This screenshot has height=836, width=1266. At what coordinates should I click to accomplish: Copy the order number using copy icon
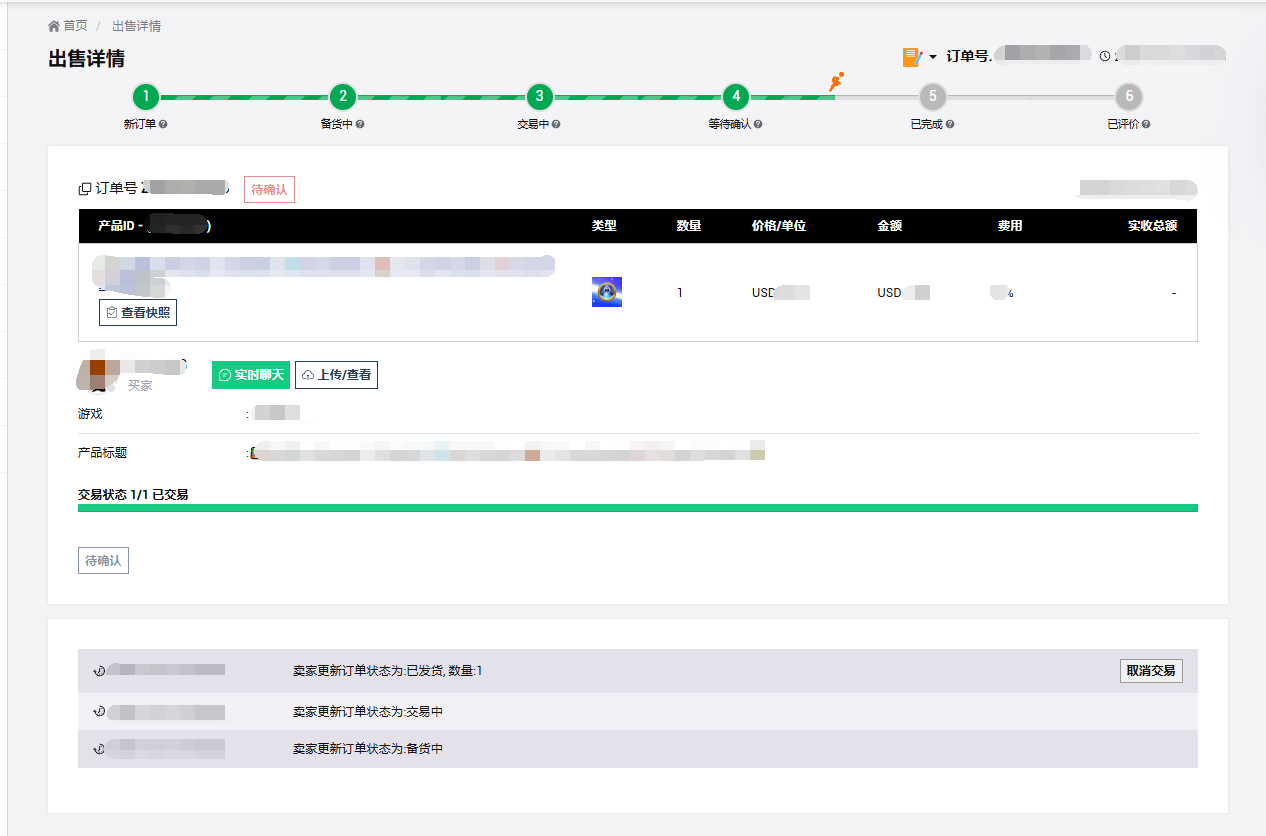85,189
